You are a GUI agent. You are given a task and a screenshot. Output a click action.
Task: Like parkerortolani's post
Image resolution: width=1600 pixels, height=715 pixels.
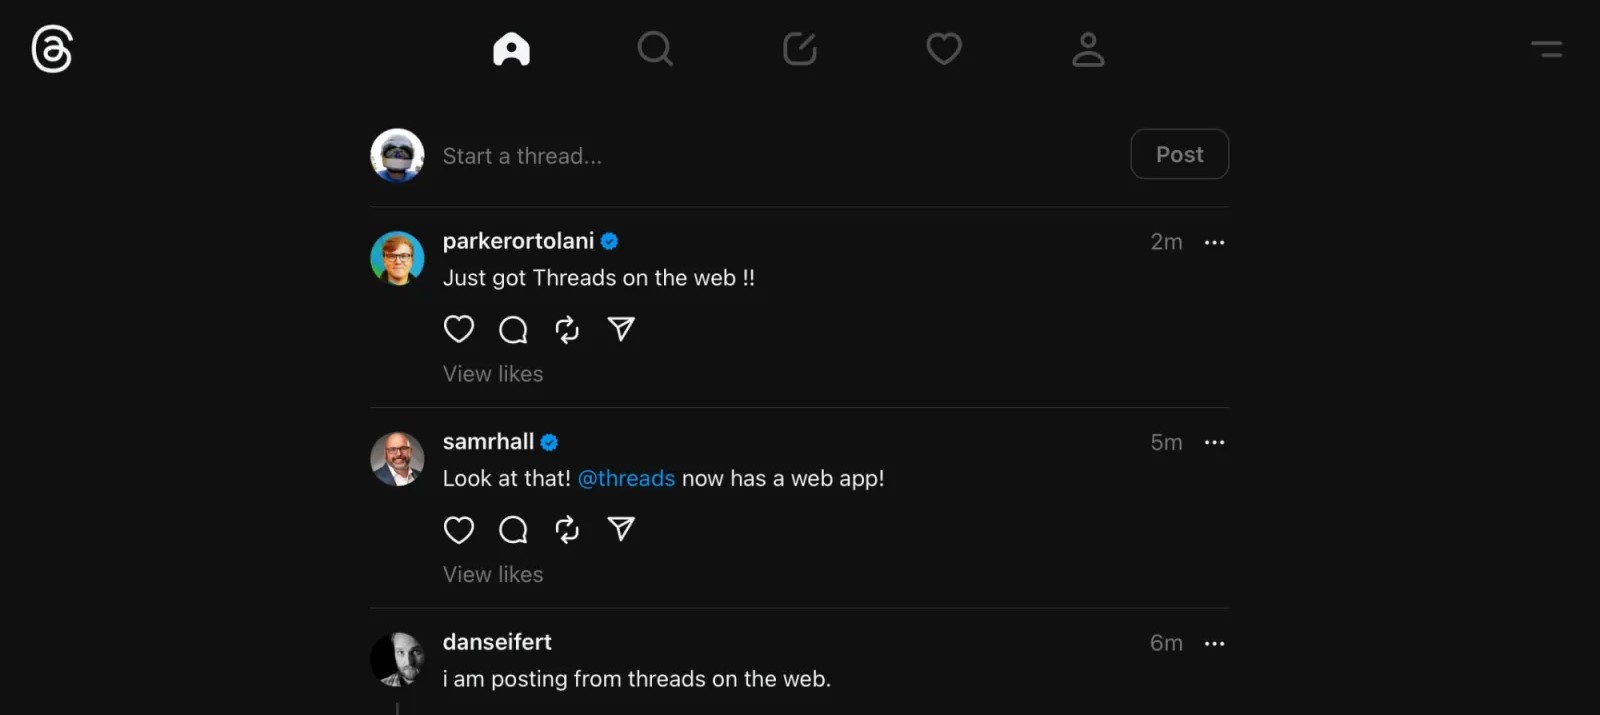[459, 329]
